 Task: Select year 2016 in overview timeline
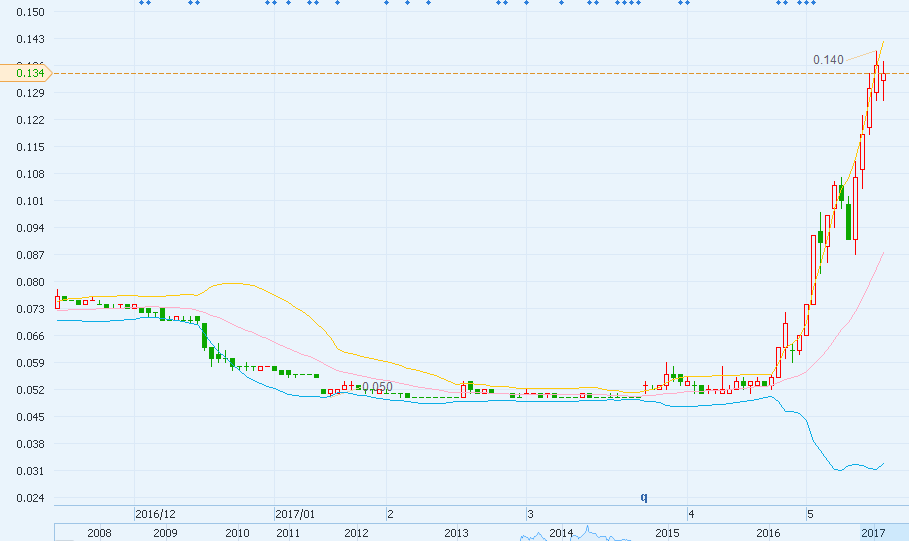[768, 533]
